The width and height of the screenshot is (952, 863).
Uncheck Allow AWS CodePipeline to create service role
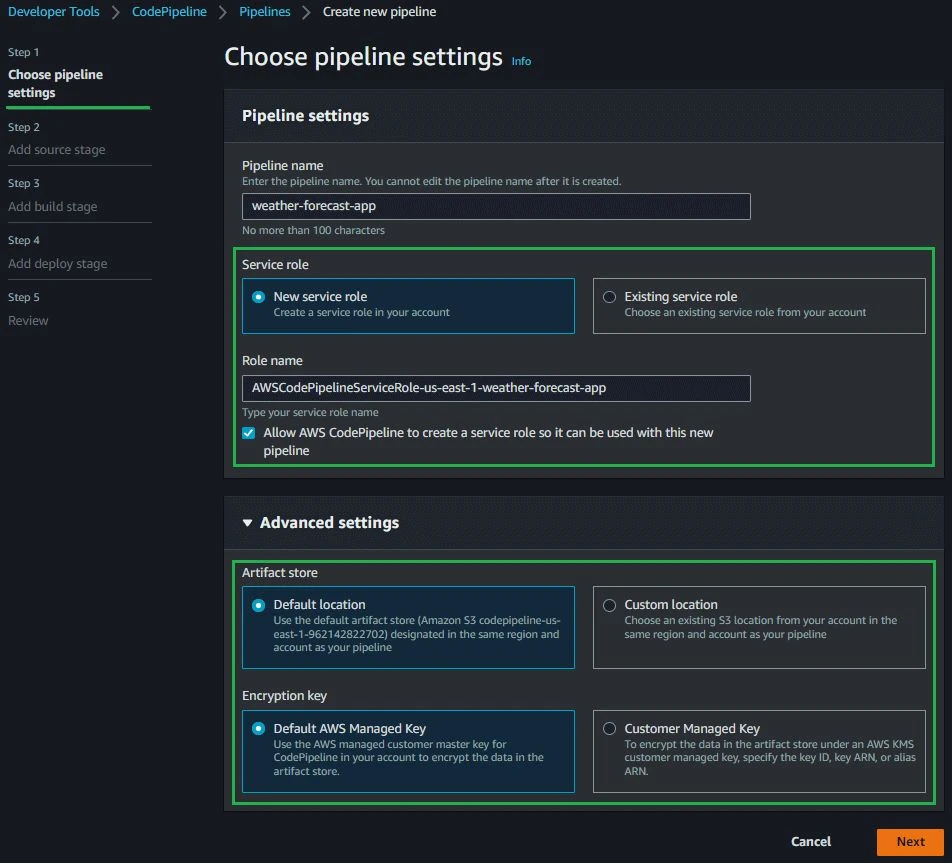pos(248,433)
